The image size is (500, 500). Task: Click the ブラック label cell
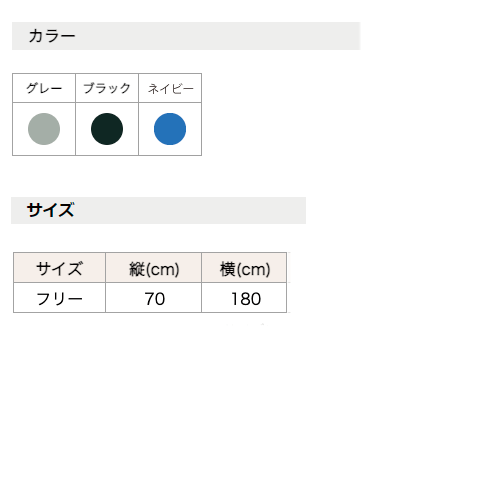[x=107, y=88]
